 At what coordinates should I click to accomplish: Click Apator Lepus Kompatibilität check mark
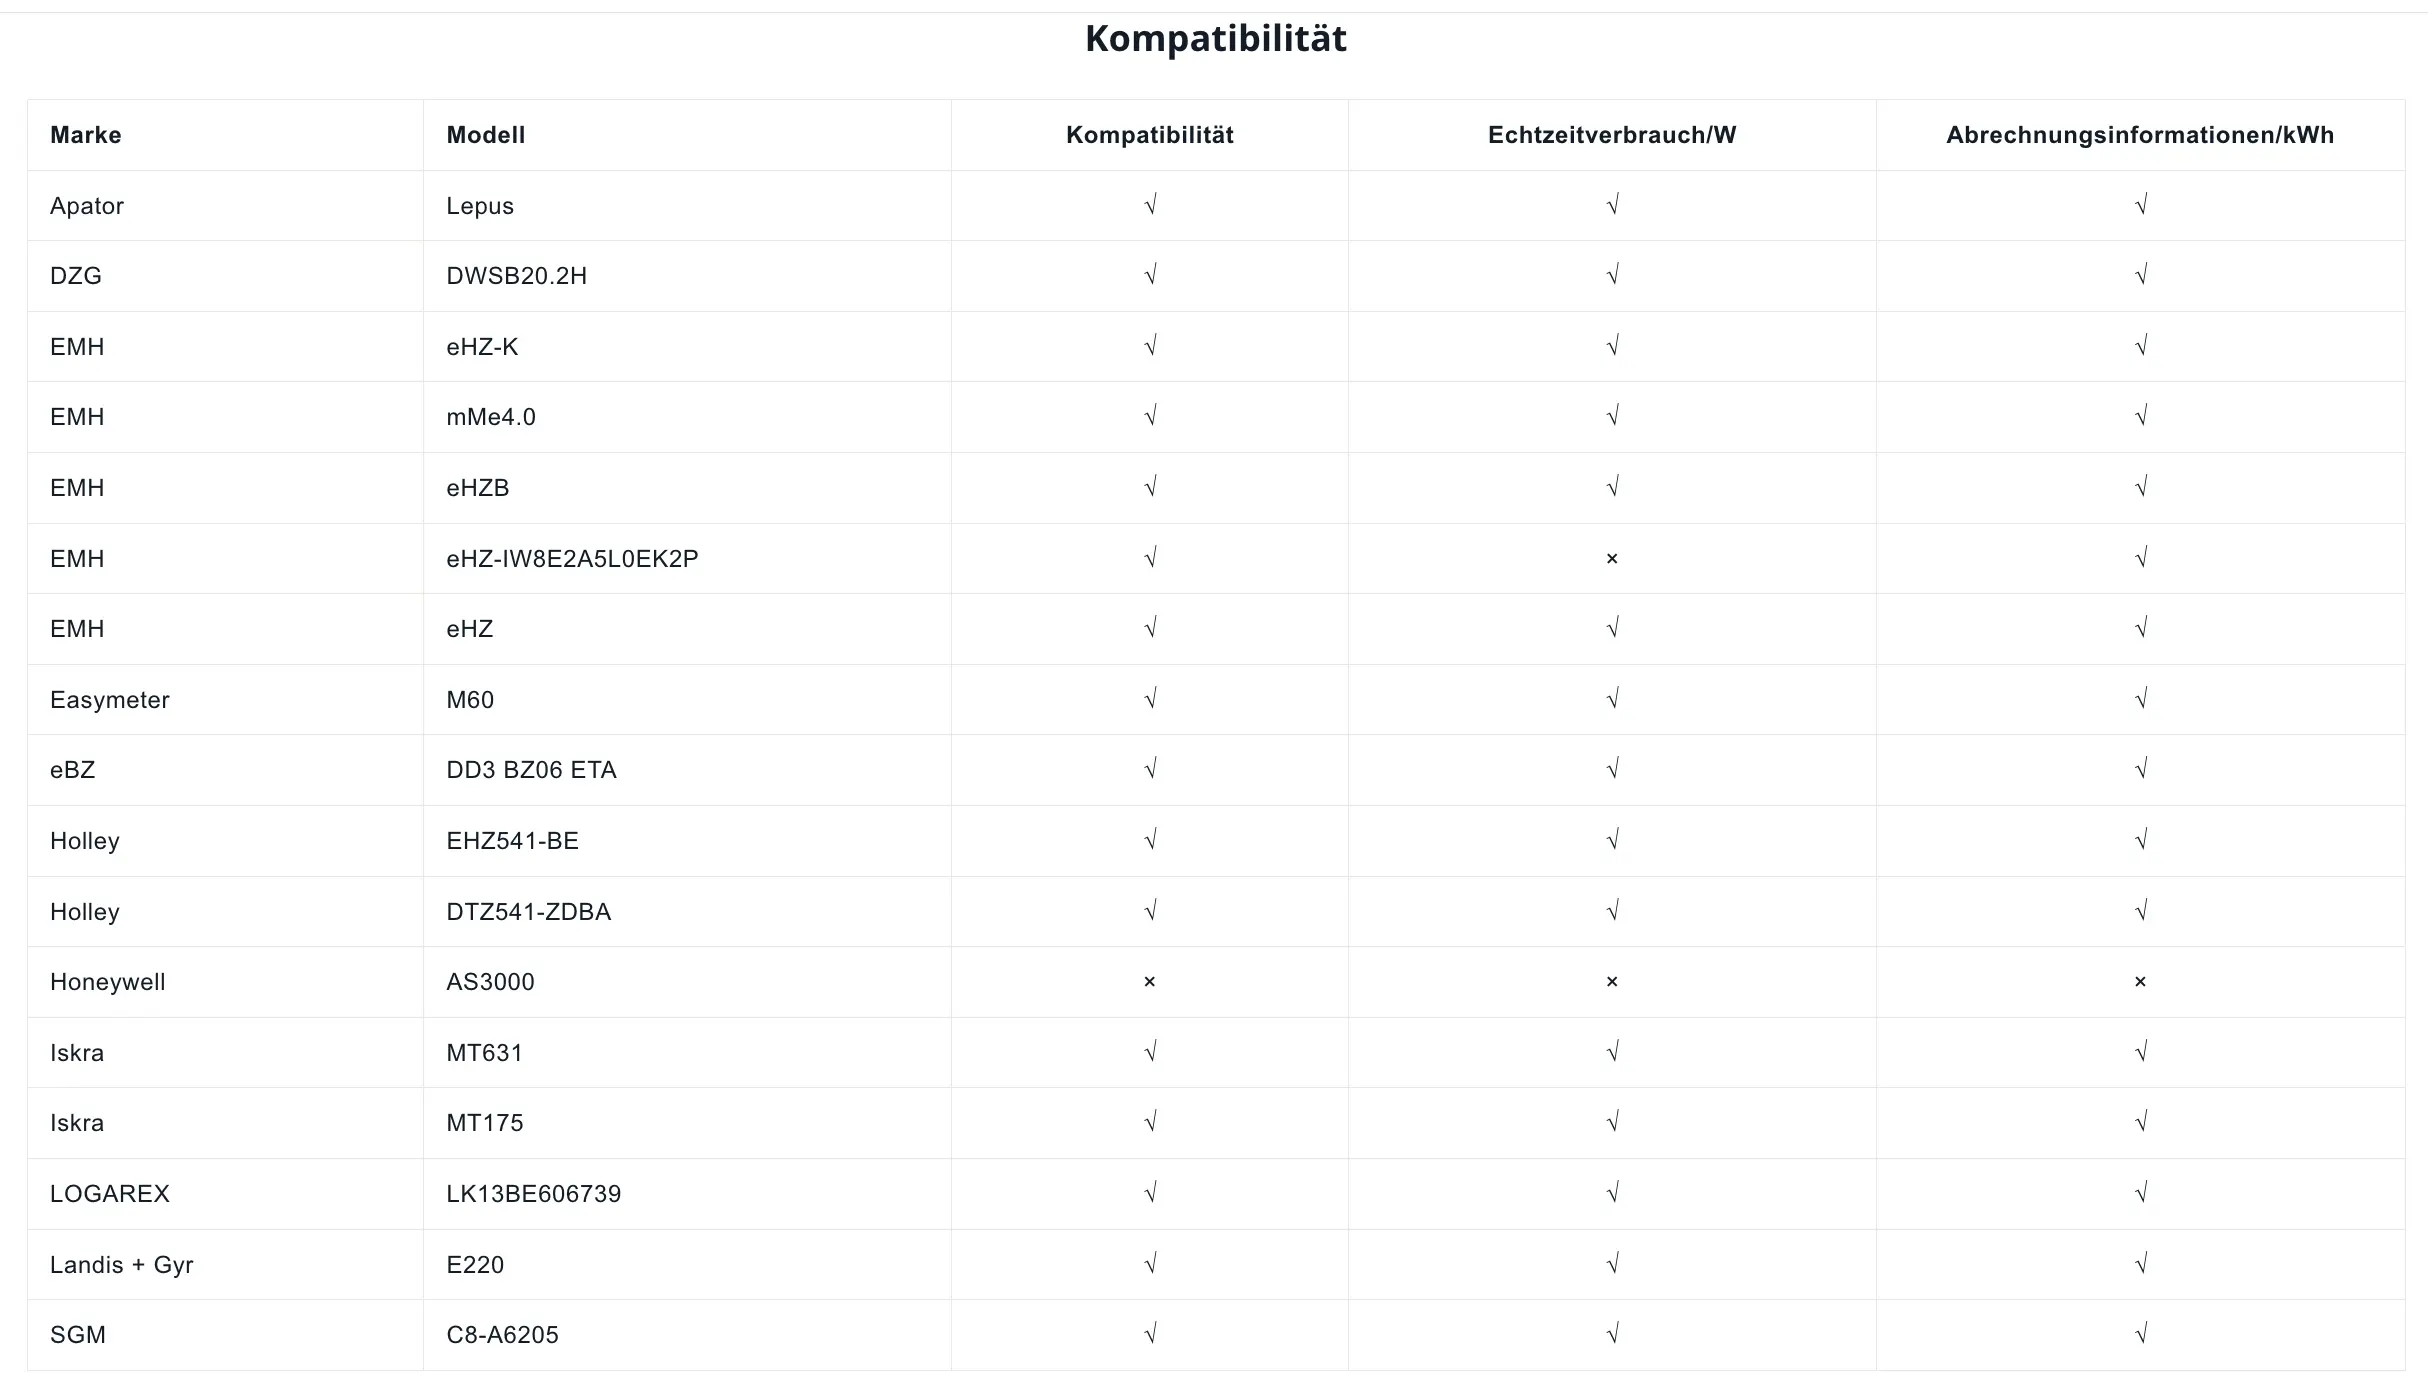coord(1150,205)
